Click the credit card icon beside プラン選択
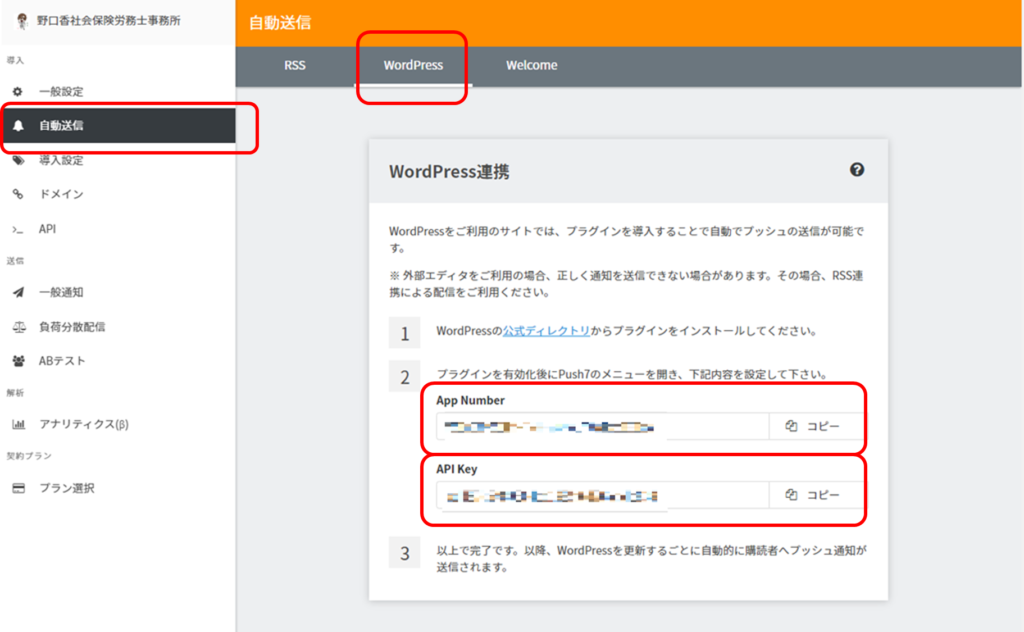 (x=18, y=488)
